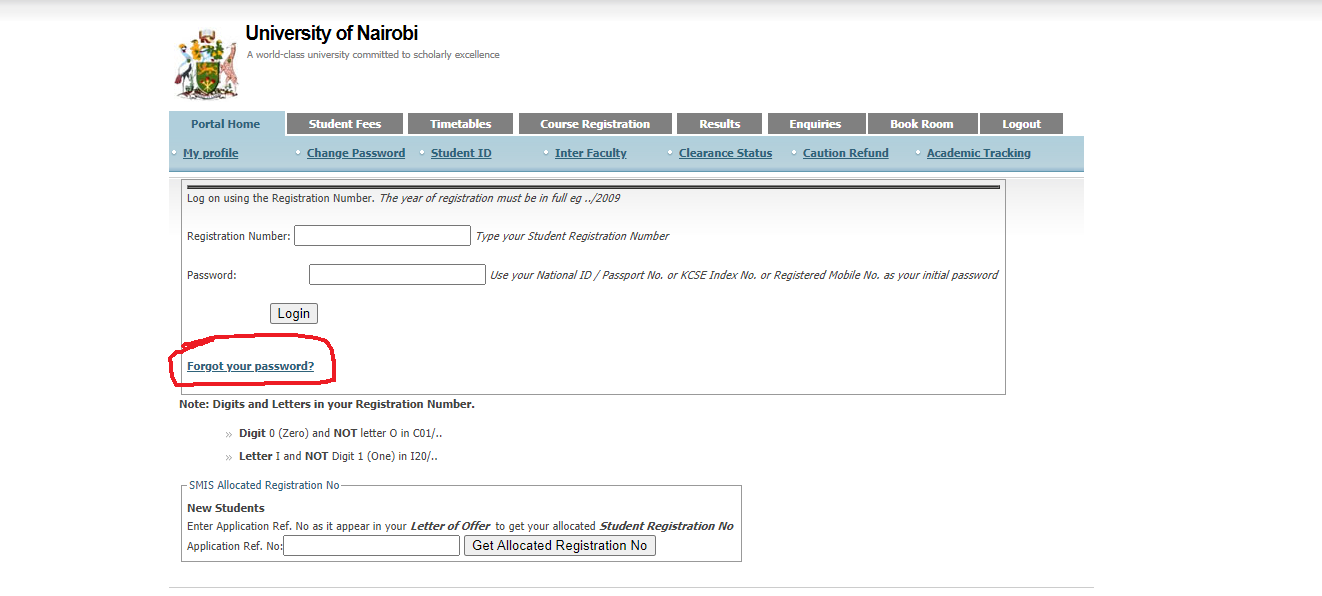
Task: Focus the Registration Number input field
Action: coord(382,236)
